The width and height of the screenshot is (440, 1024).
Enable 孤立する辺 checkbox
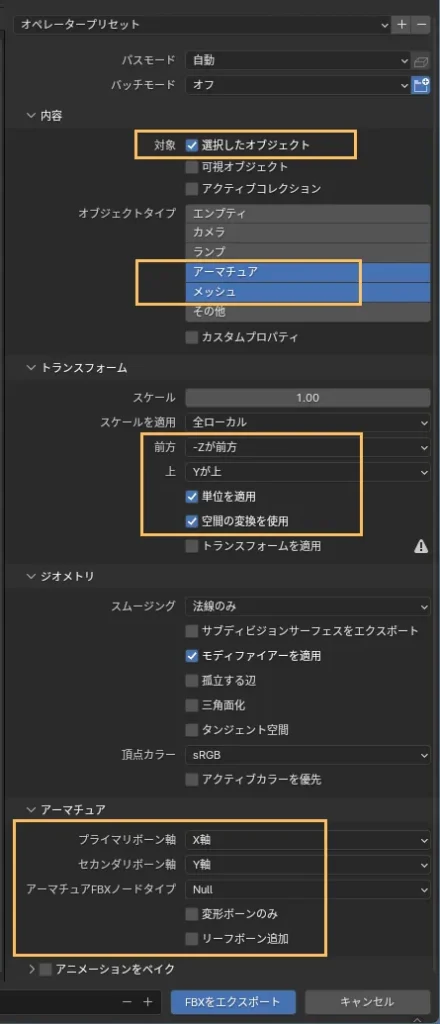(x=191, y=680)
